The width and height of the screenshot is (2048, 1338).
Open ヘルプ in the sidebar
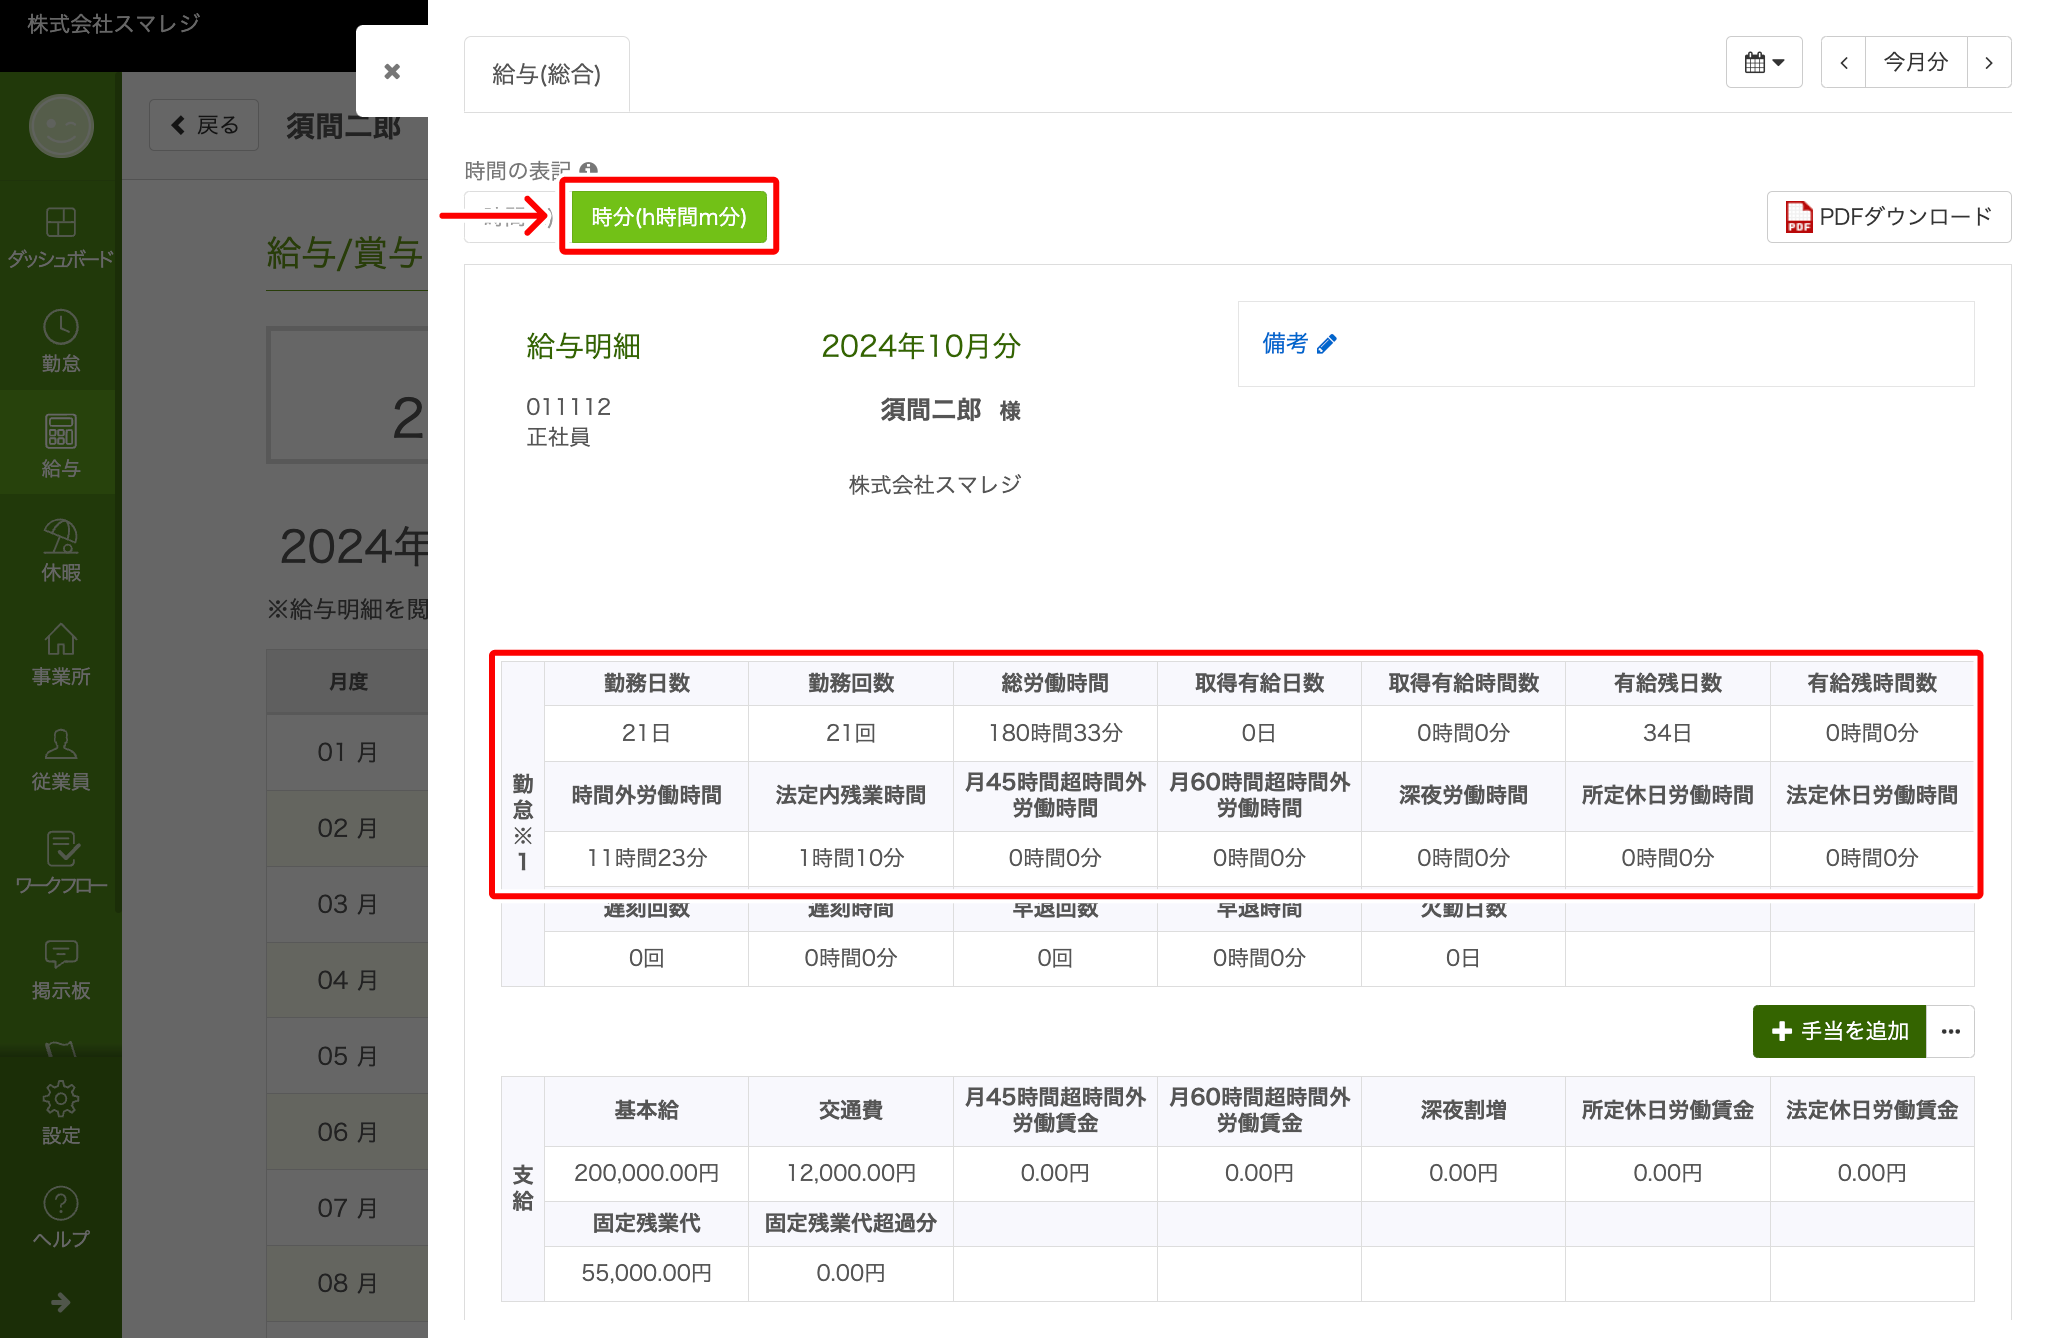pos(60,1216)
